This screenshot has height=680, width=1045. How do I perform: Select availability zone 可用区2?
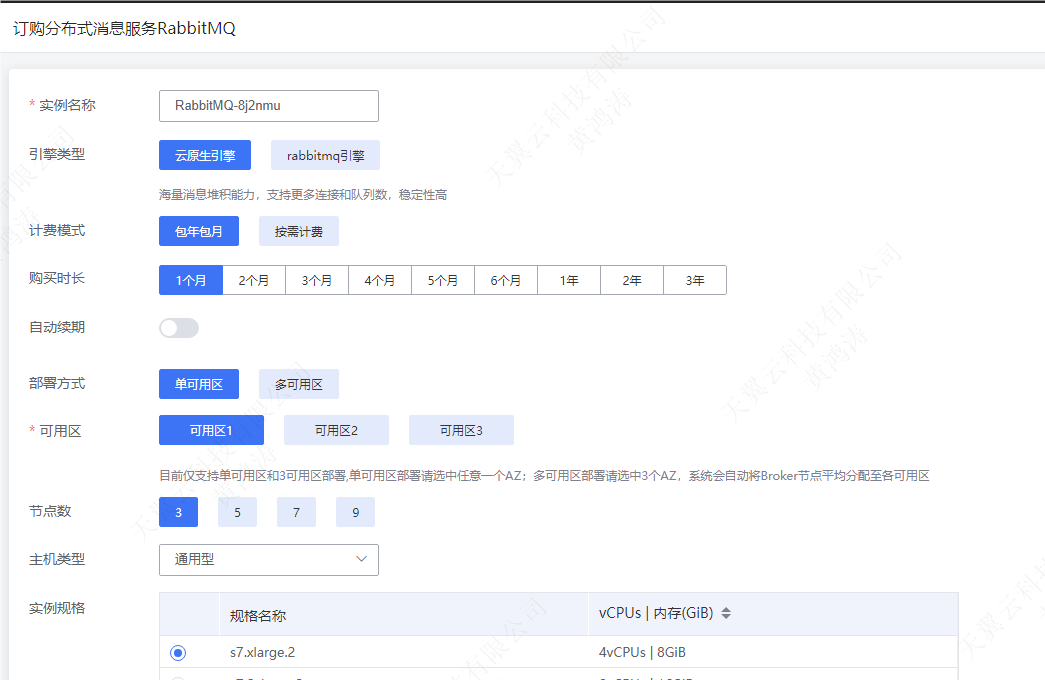tap(337, 430)
